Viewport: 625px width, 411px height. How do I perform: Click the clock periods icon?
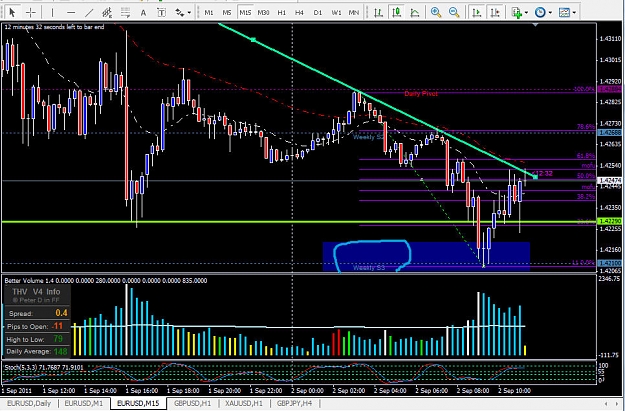click(540, 12)
